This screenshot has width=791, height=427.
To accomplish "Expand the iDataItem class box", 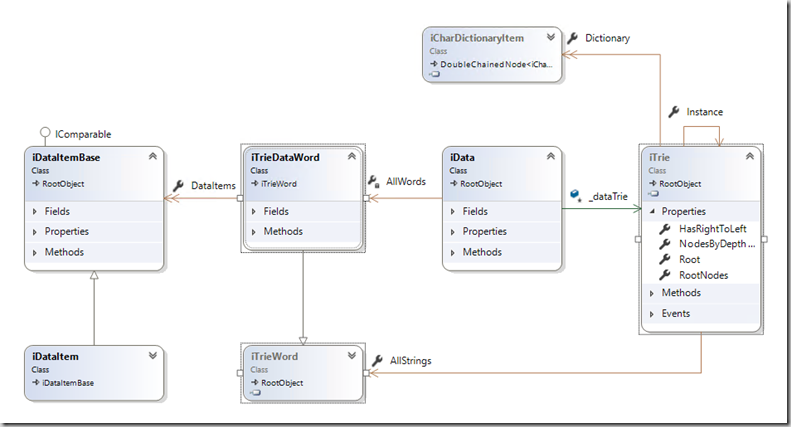I will [x=152, y=356].
